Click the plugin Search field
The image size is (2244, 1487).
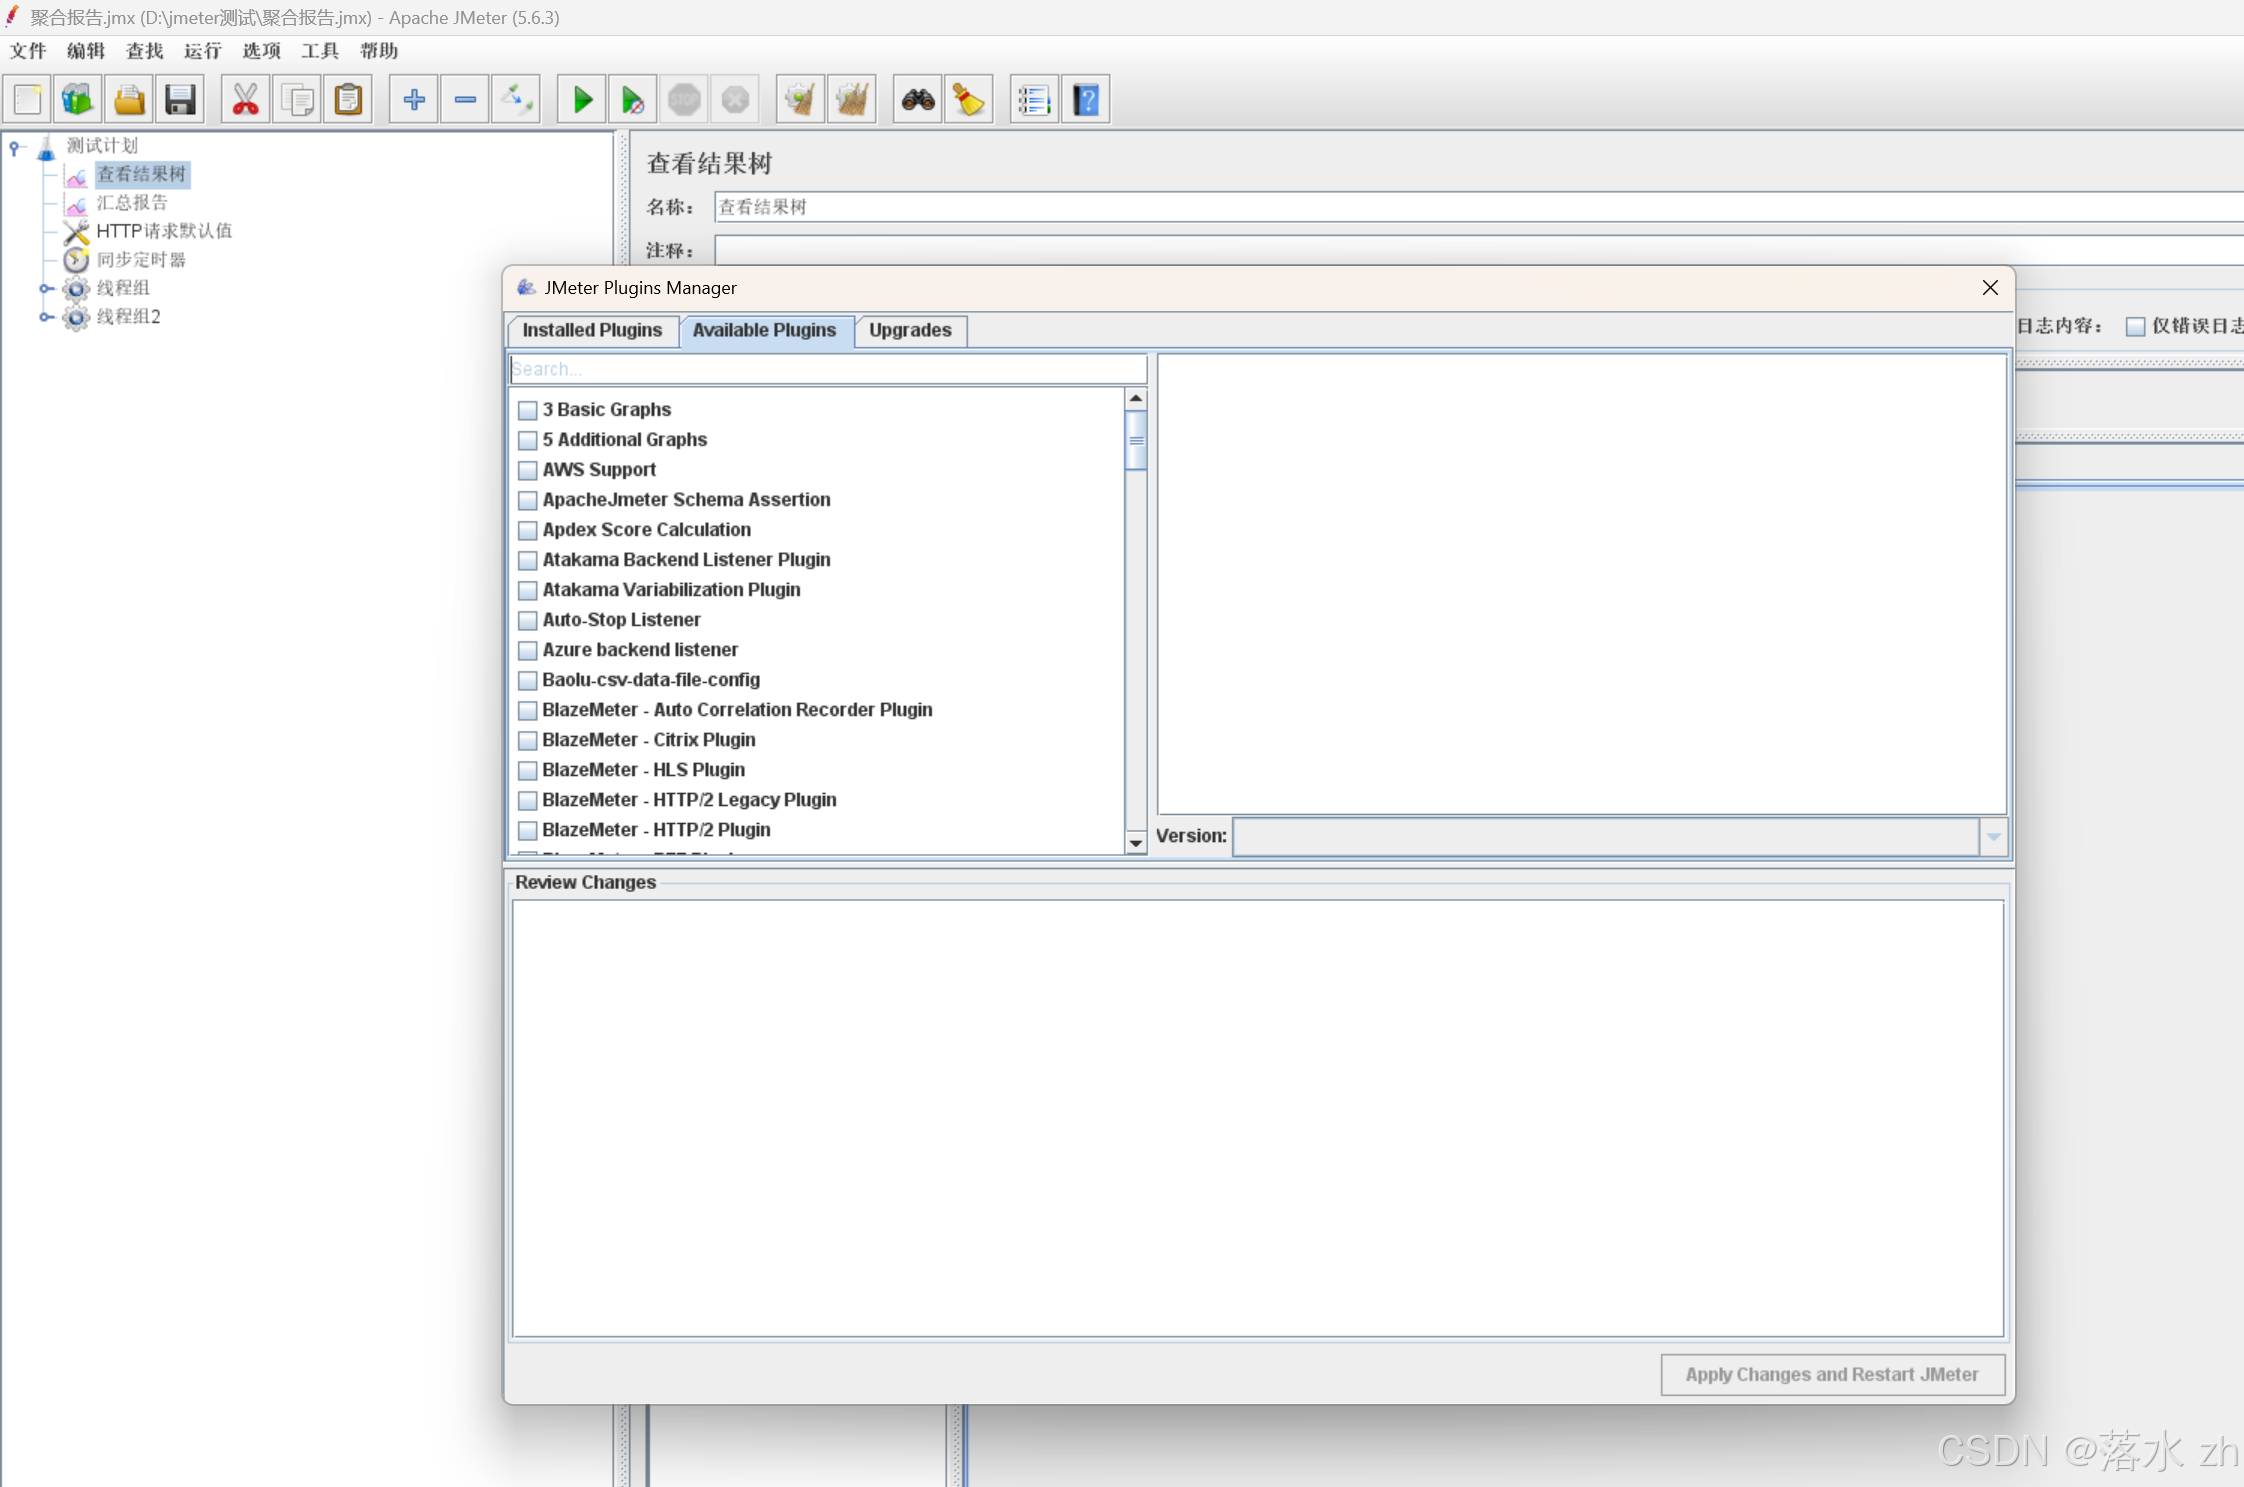828,369
